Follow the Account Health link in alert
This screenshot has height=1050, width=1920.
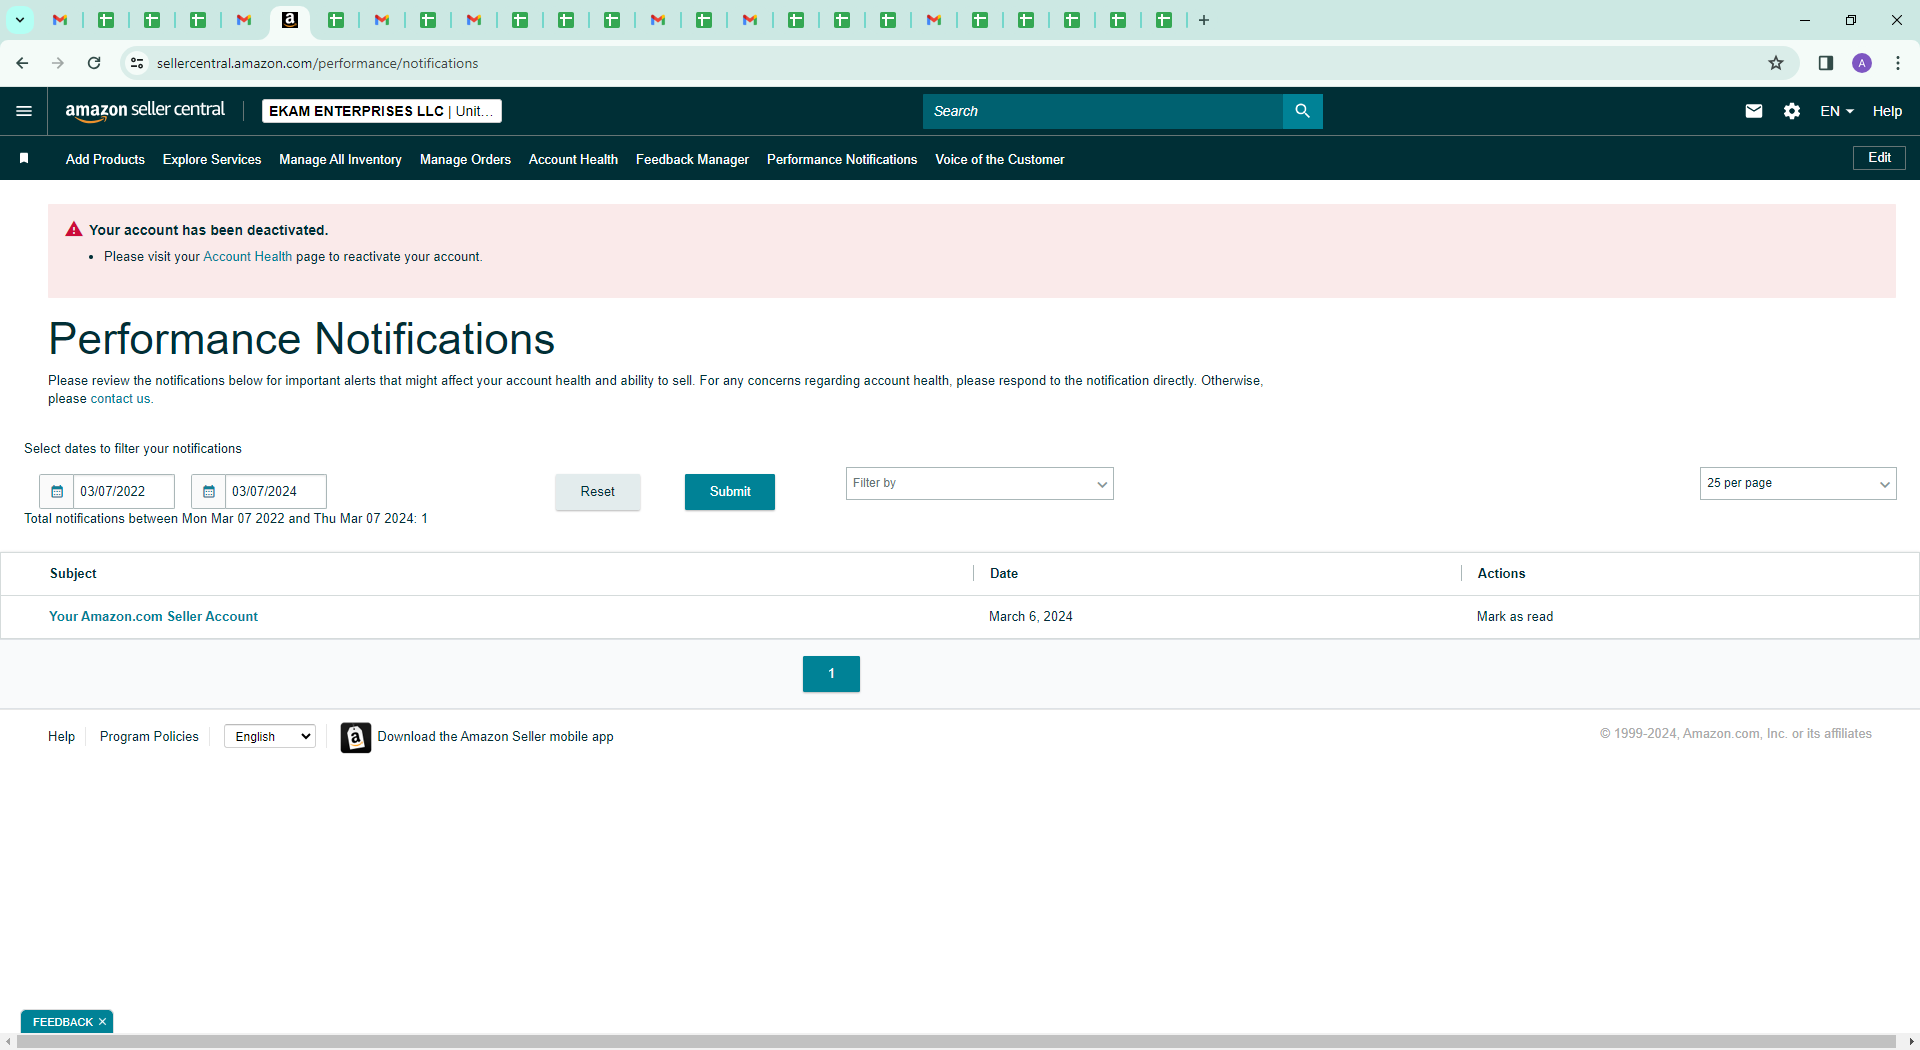point(247,257)
